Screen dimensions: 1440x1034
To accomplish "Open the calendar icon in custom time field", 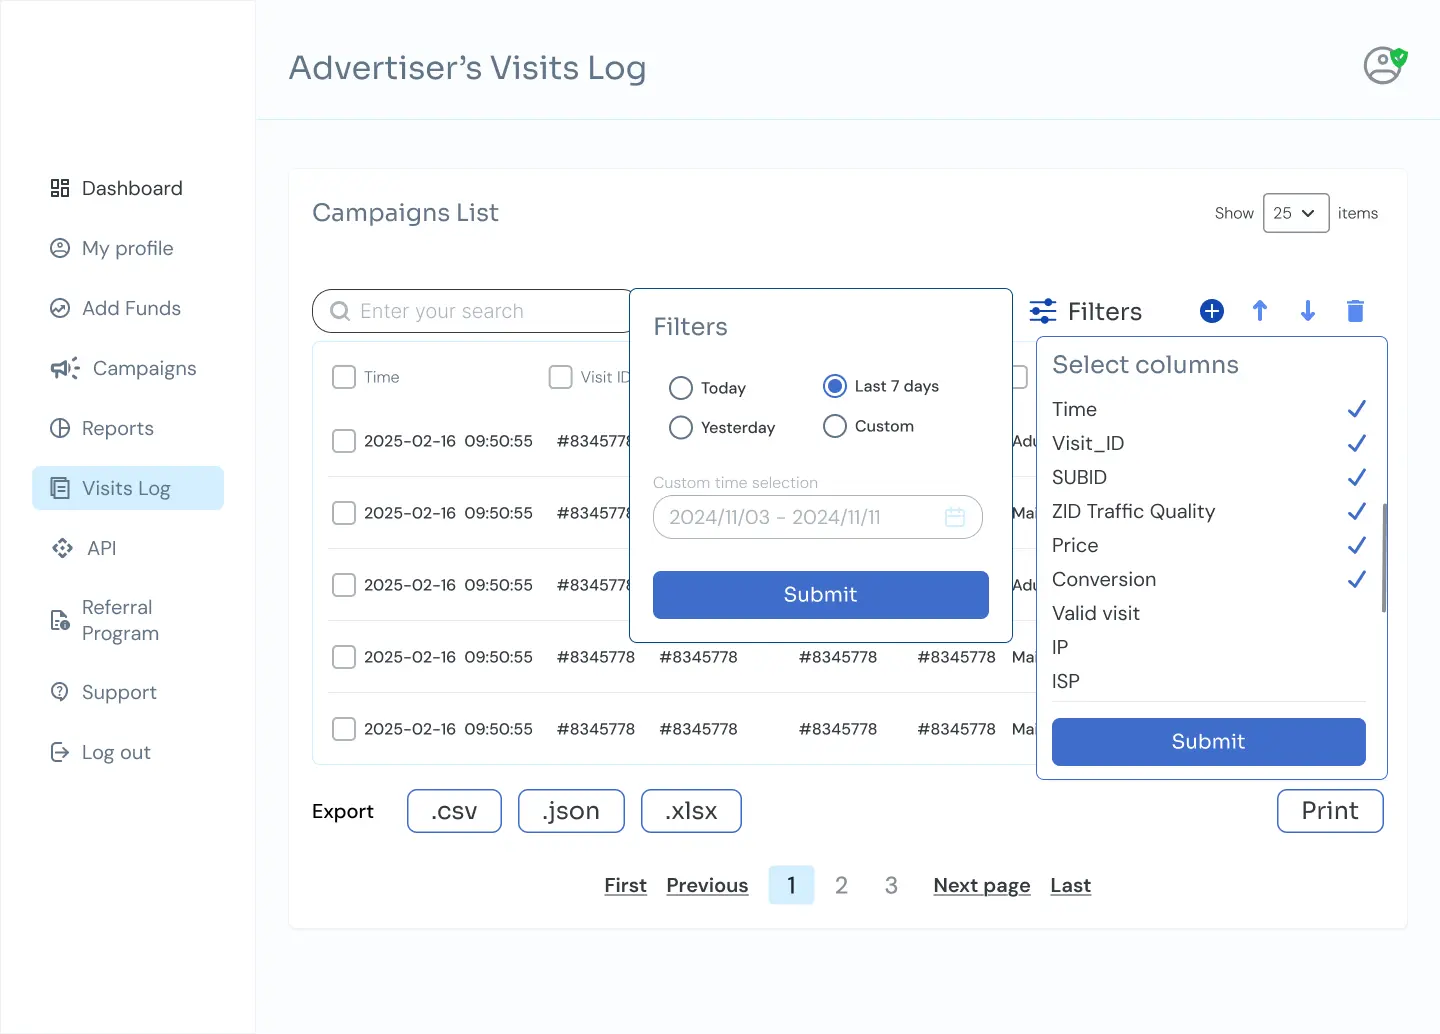I will click(x=955, y=517).
